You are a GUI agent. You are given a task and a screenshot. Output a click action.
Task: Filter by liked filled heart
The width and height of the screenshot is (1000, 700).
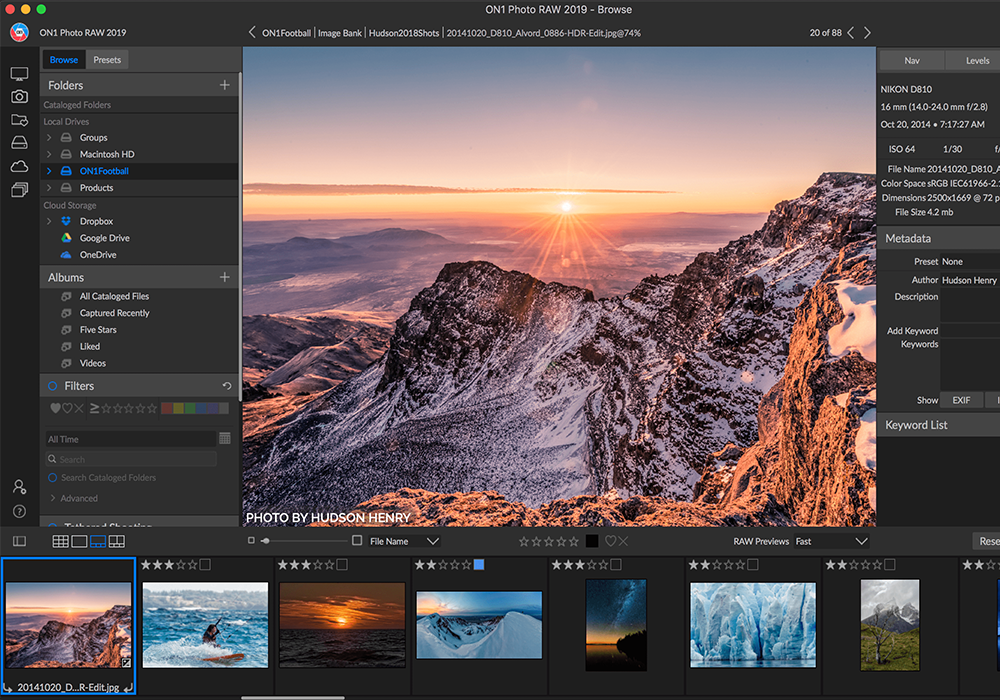(55, 408)
